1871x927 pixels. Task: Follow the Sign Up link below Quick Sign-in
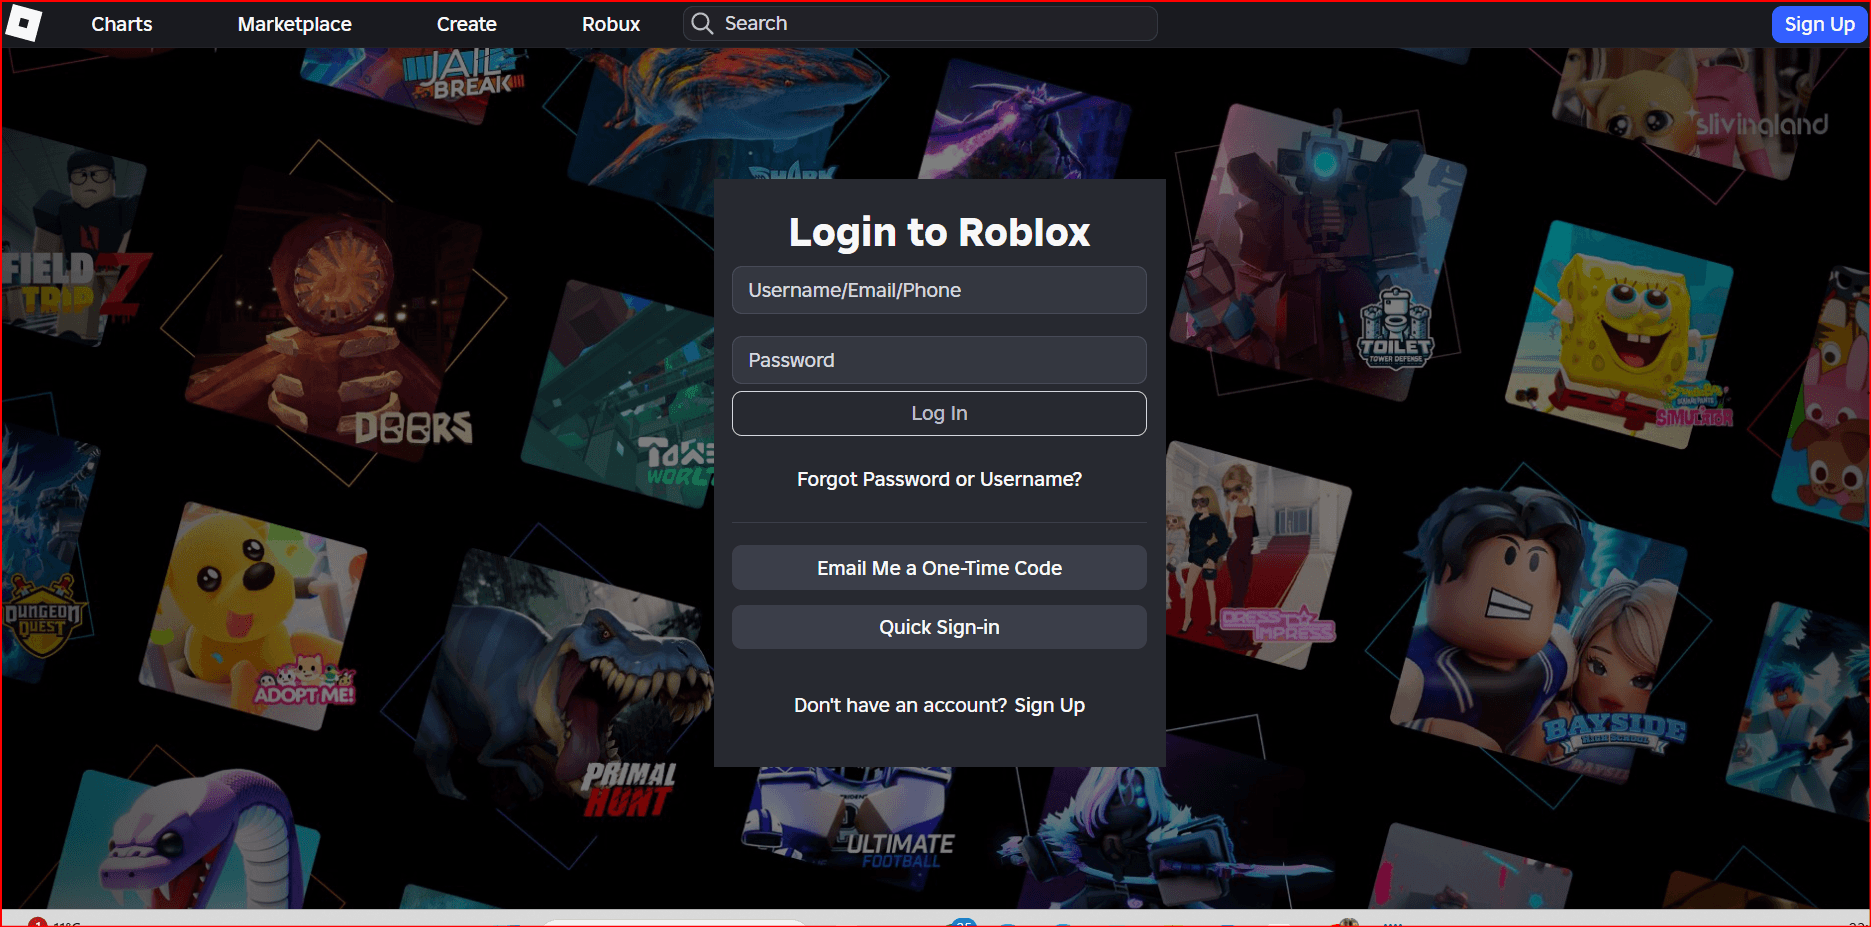pyautogui.click(x=1049, y=705)
